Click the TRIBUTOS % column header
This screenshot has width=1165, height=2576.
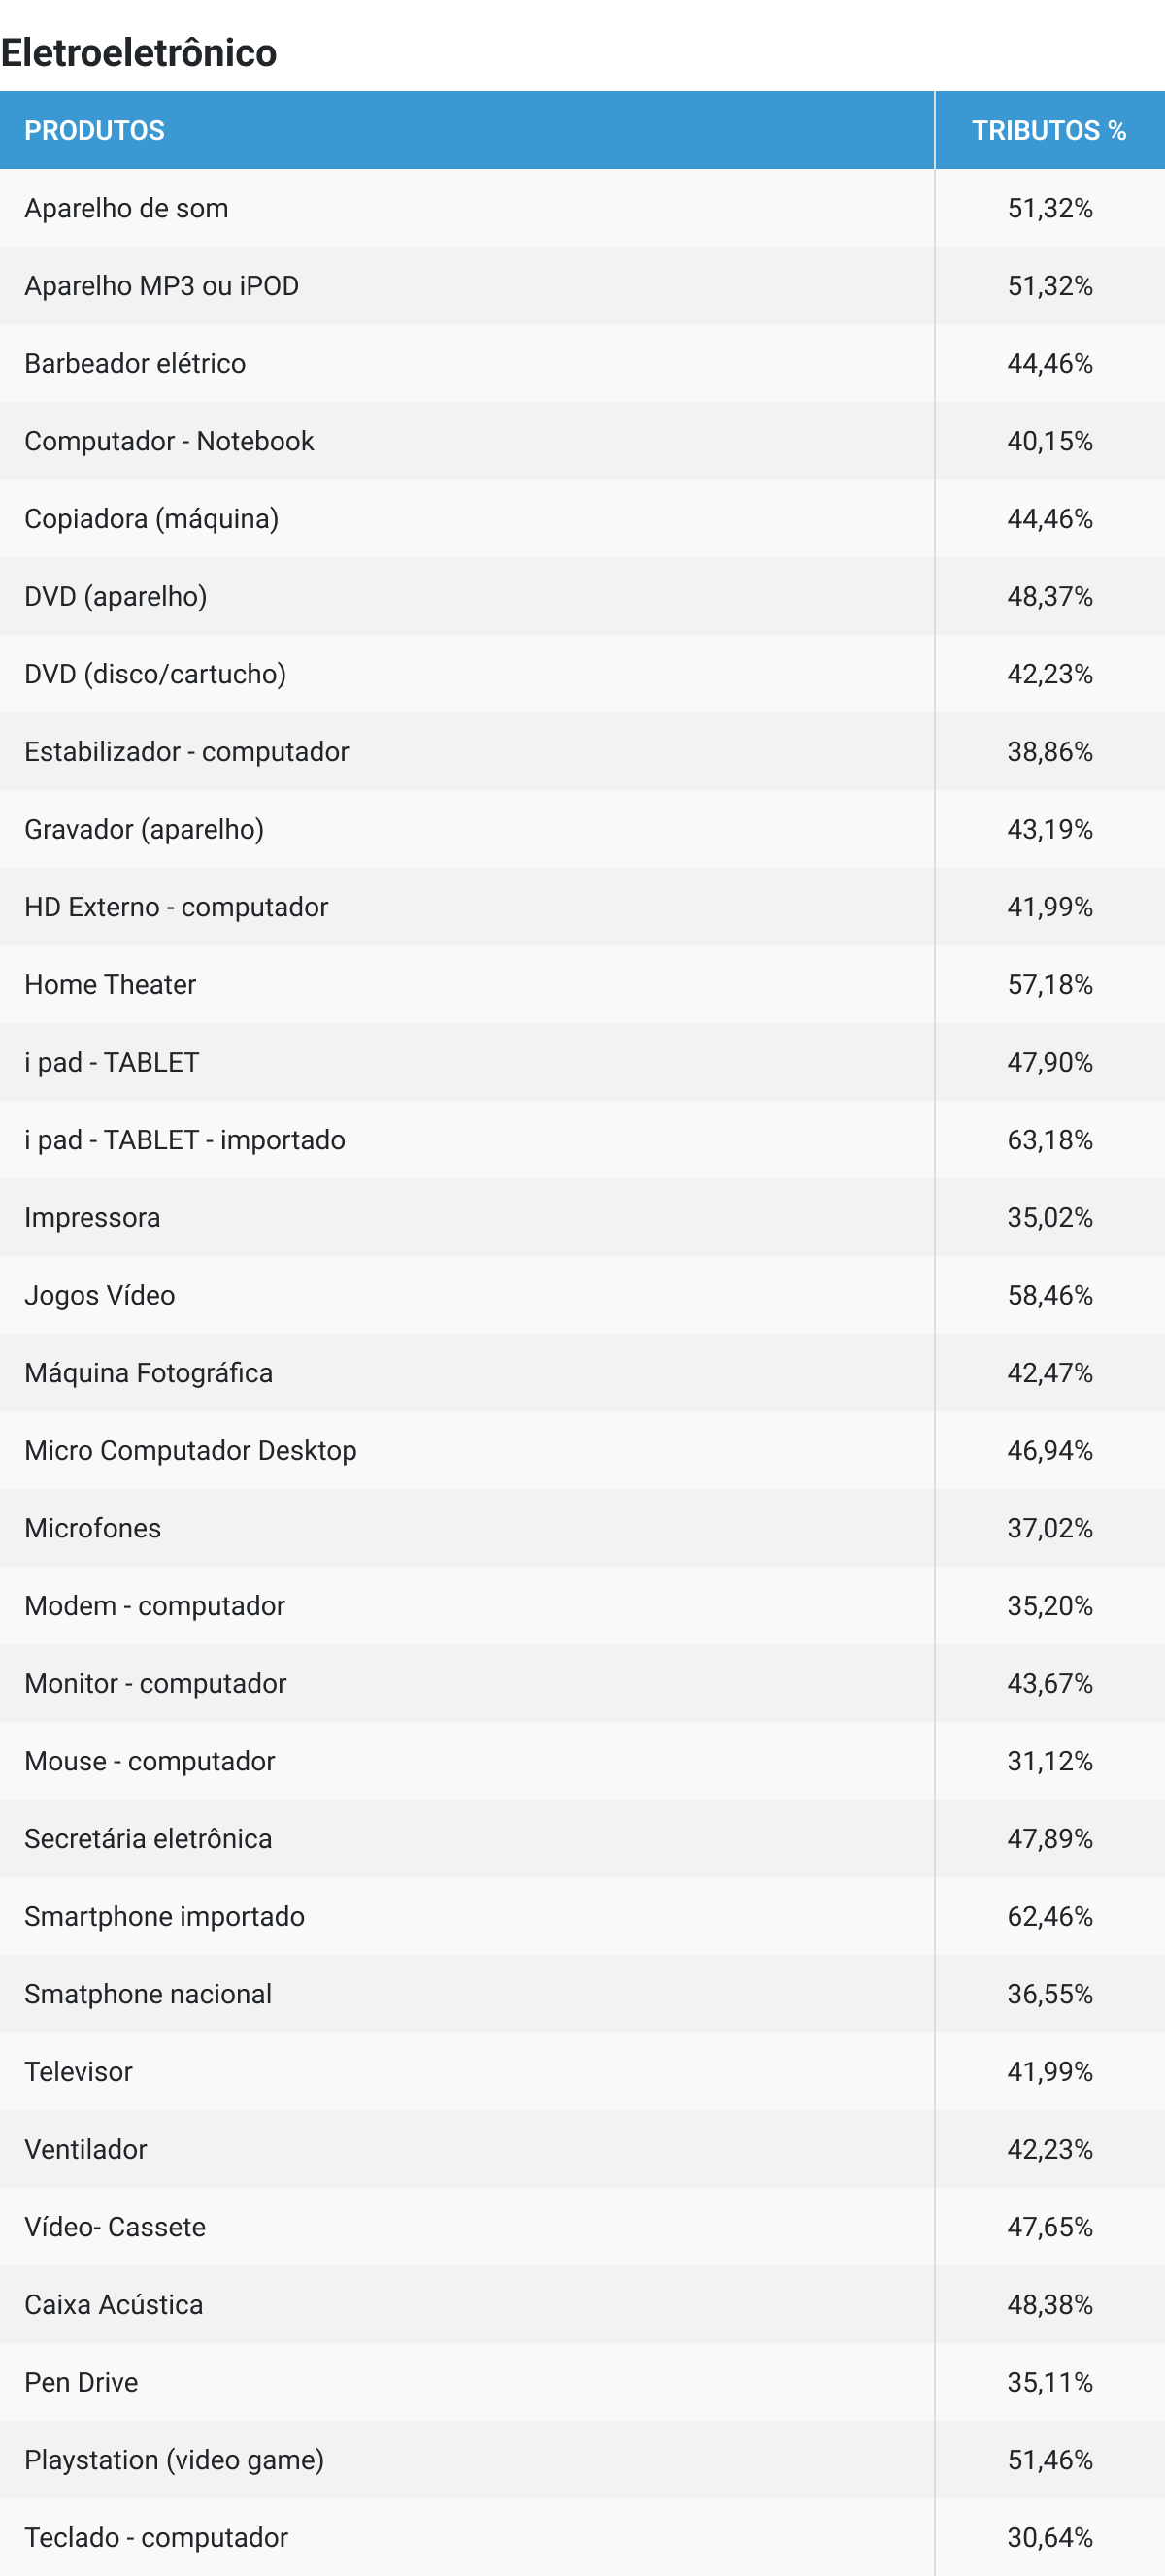tap(1049, 130)
